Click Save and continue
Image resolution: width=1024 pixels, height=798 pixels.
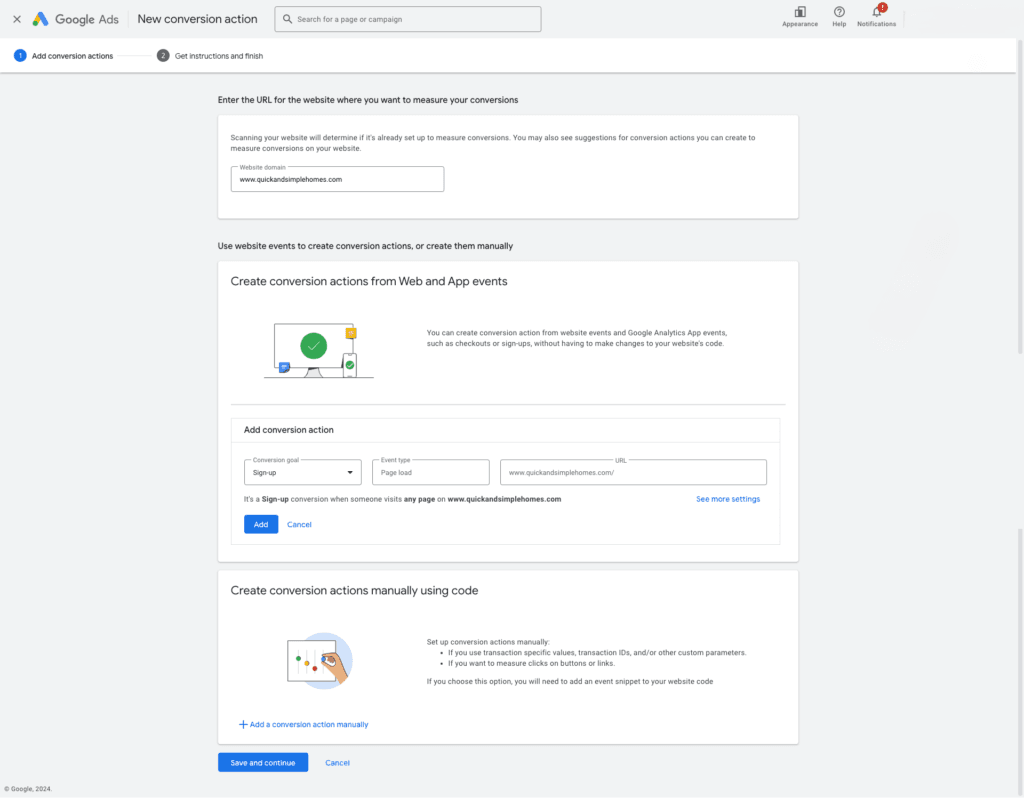(x=262, y=762)
